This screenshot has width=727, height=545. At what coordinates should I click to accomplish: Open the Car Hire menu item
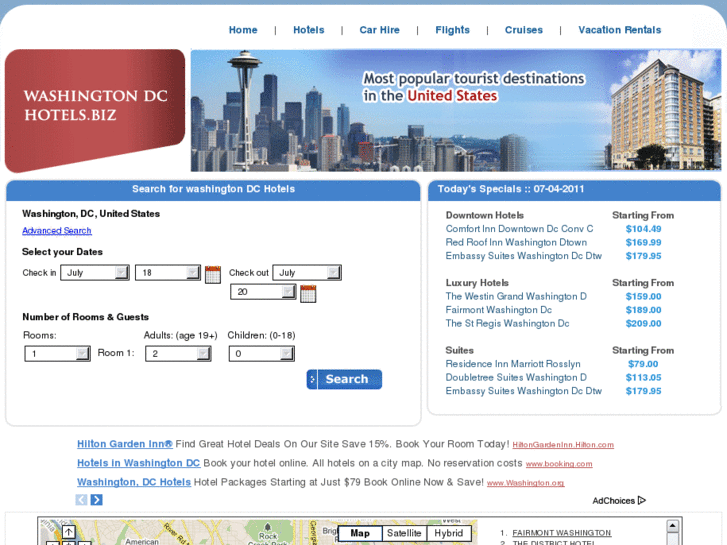(x=379, y=30)
